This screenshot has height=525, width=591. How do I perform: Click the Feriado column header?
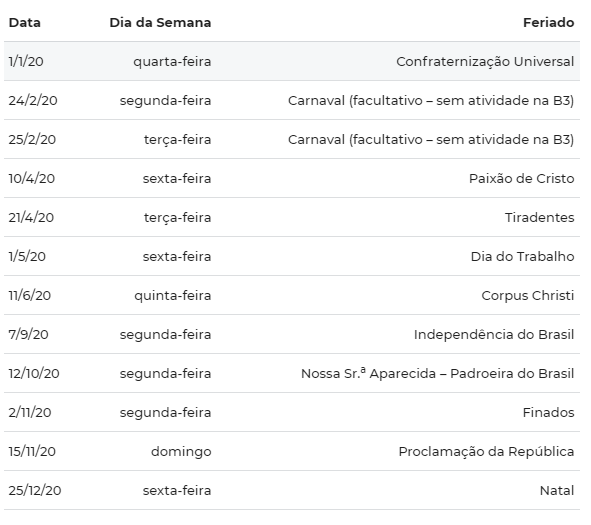coord(548,23)
